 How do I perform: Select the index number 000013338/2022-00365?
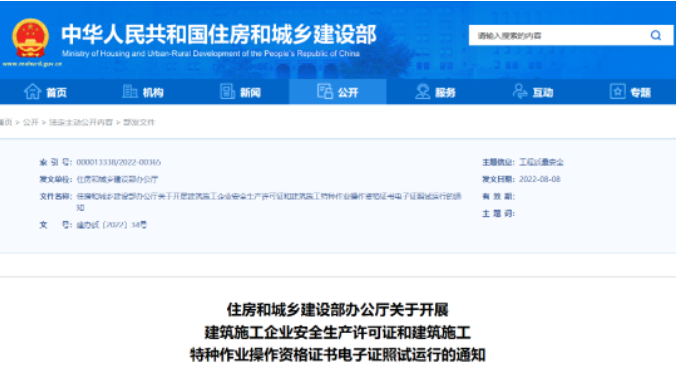click(119, 162)
